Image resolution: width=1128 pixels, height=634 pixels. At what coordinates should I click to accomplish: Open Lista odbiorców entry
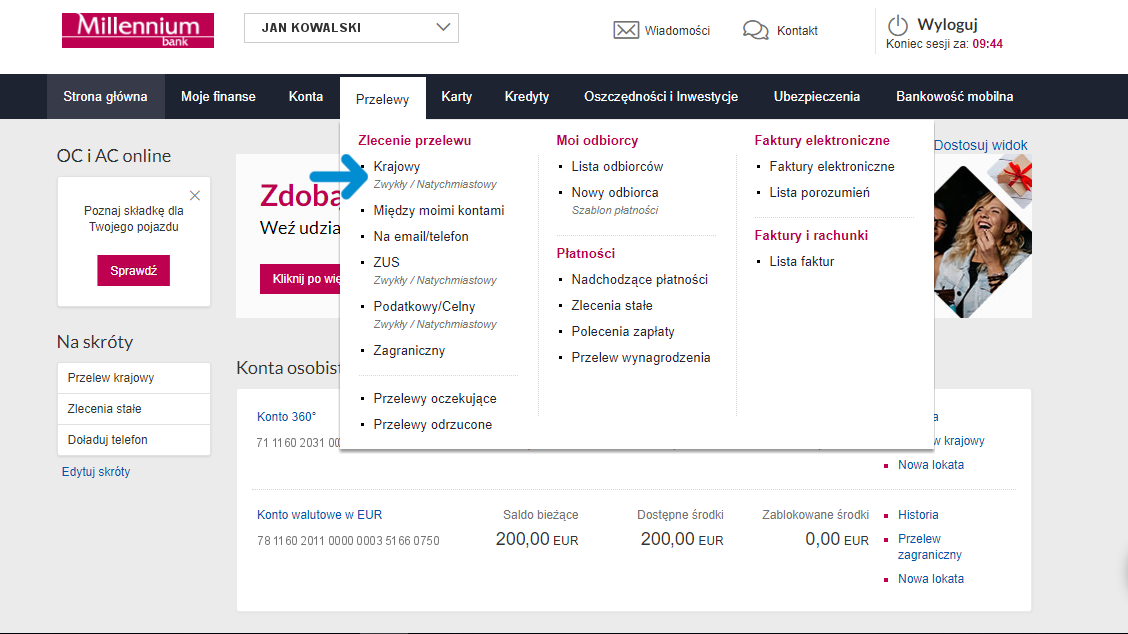(x=617, y=166)
